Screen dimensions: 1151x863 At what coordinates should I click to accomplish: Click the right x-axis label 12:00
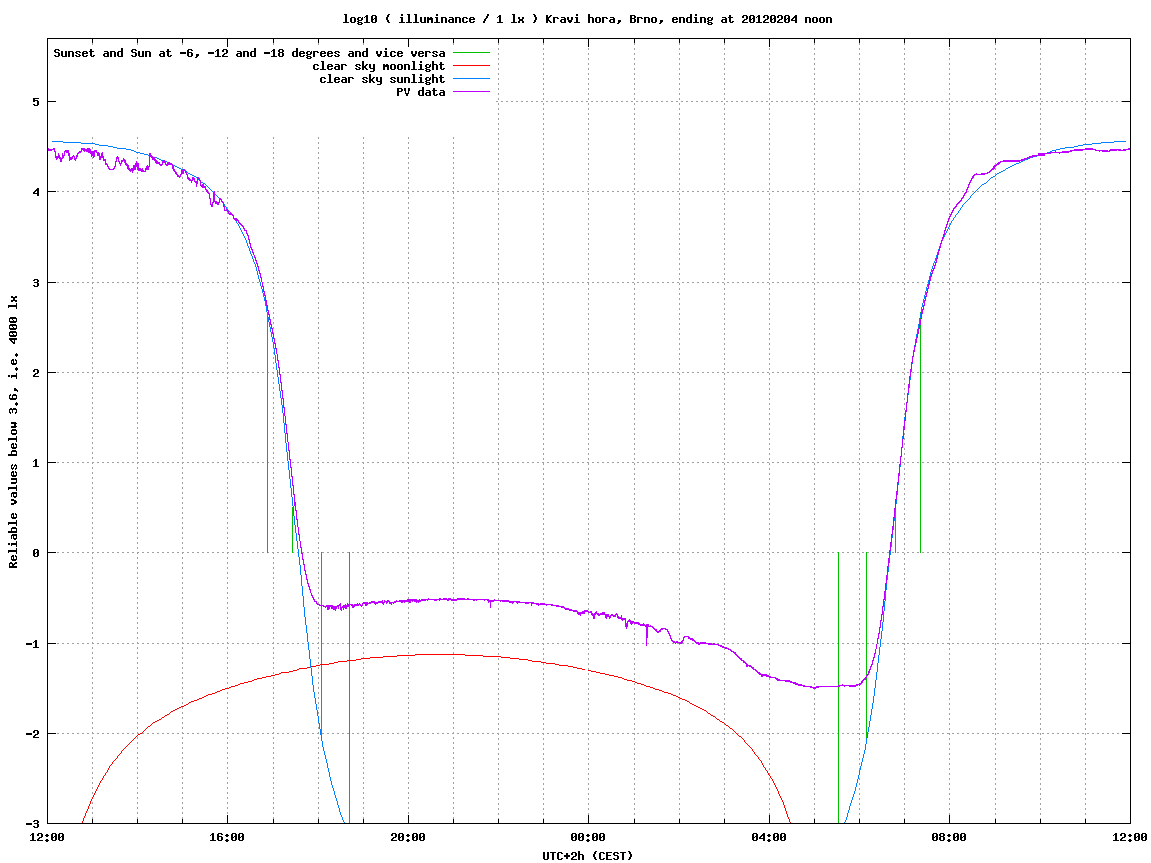(x=1130, y=837)
